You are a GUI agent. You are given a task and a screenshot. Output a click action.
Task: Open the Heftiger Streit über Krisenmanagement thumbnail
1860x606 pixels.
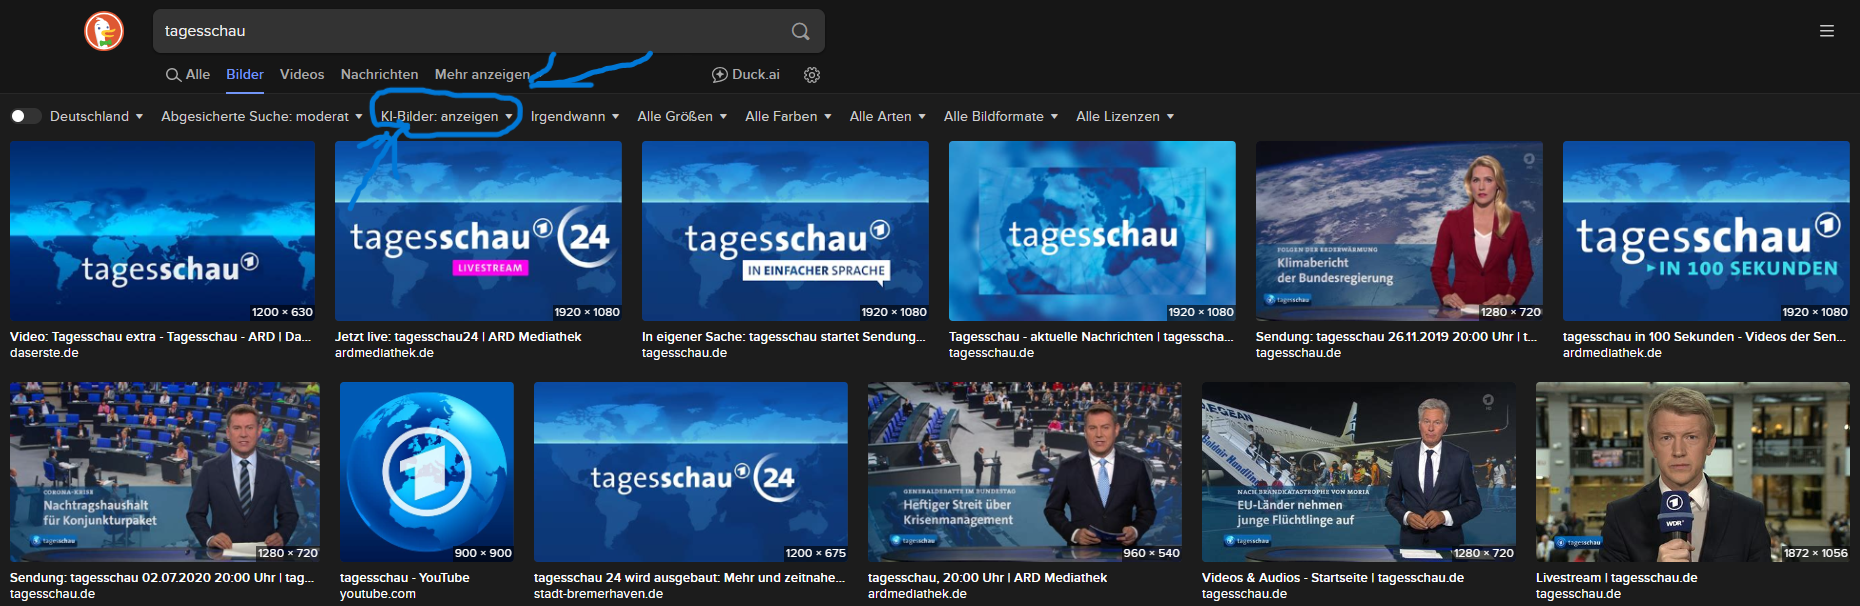[x=1025, y=472]
